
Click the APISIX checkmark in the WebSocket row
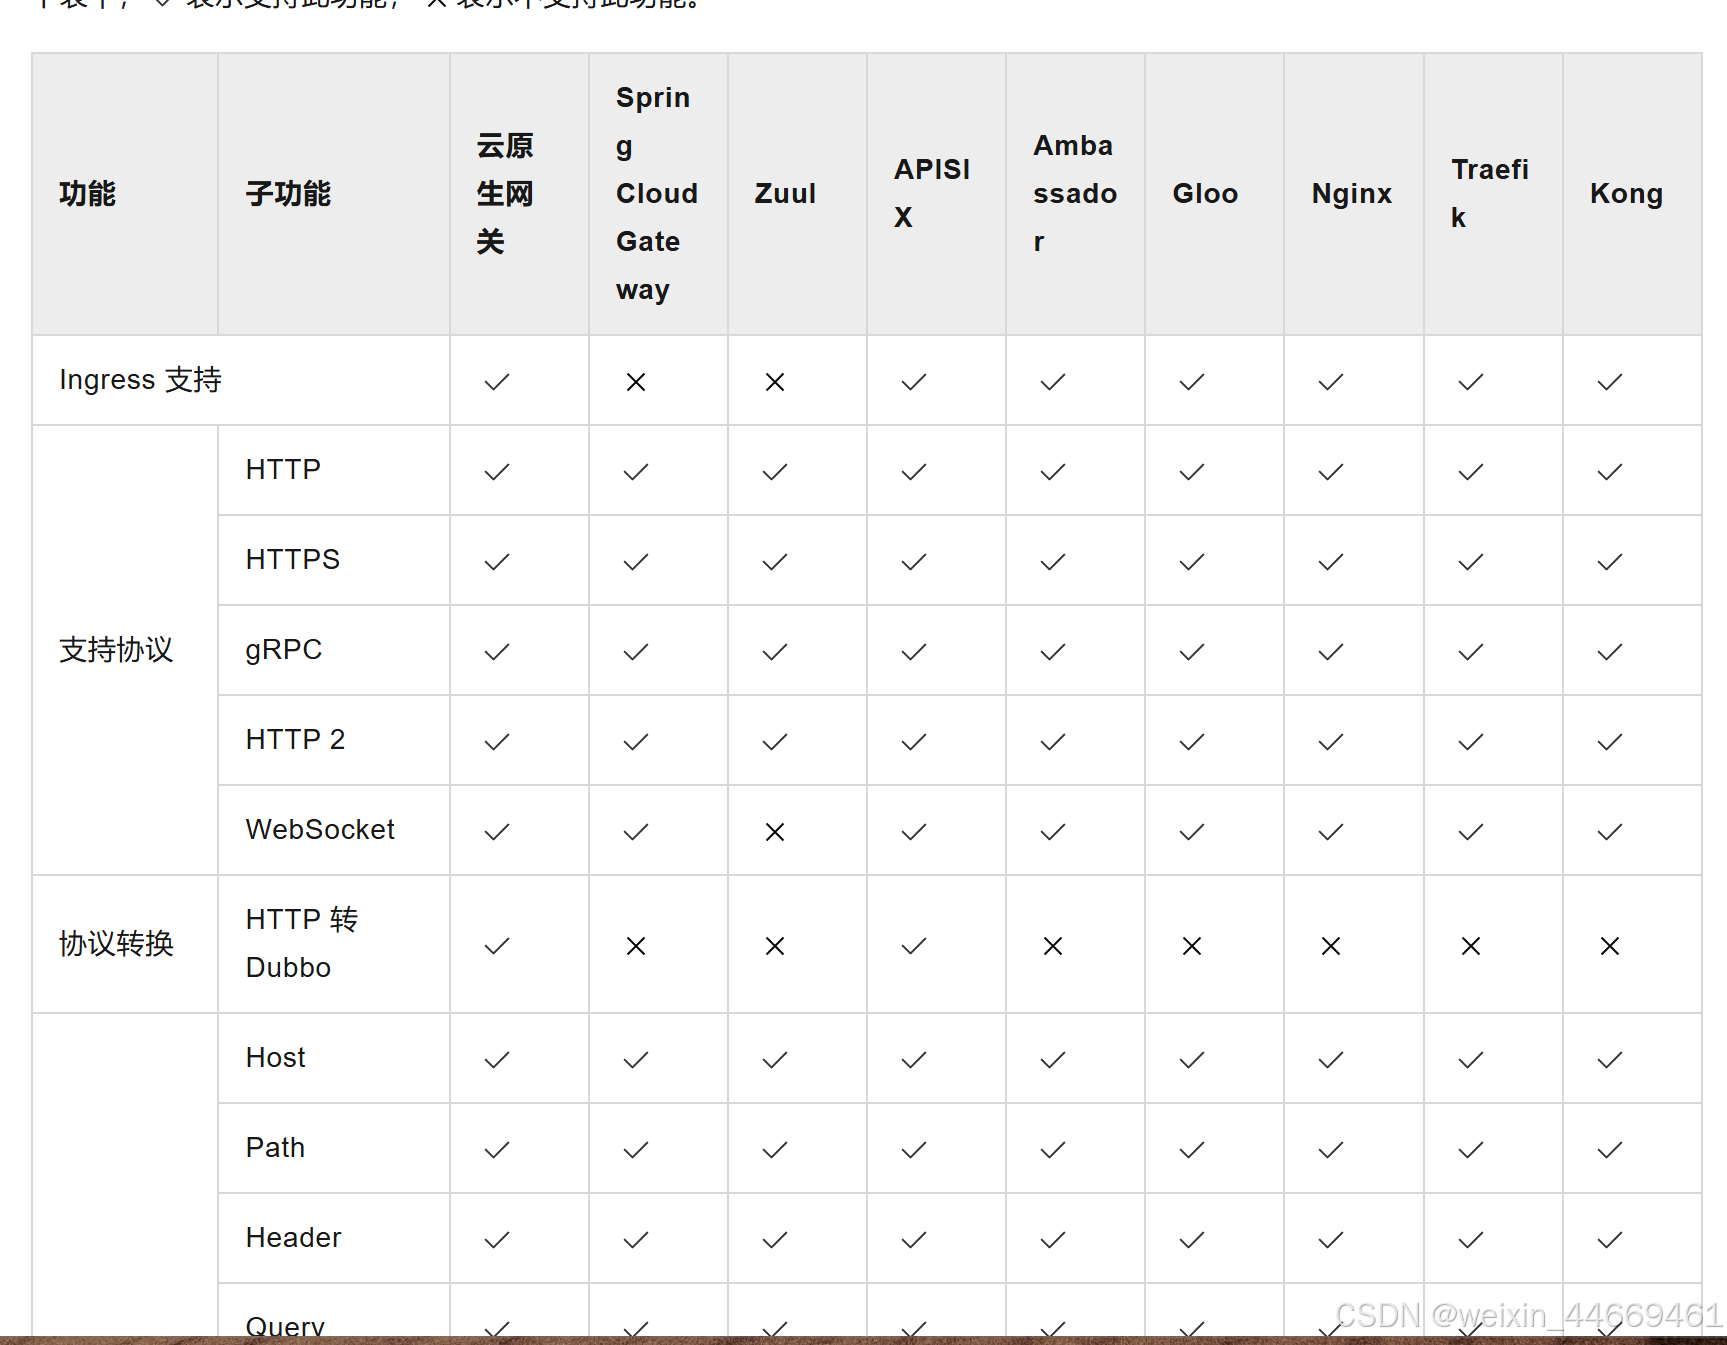[914, 832]
